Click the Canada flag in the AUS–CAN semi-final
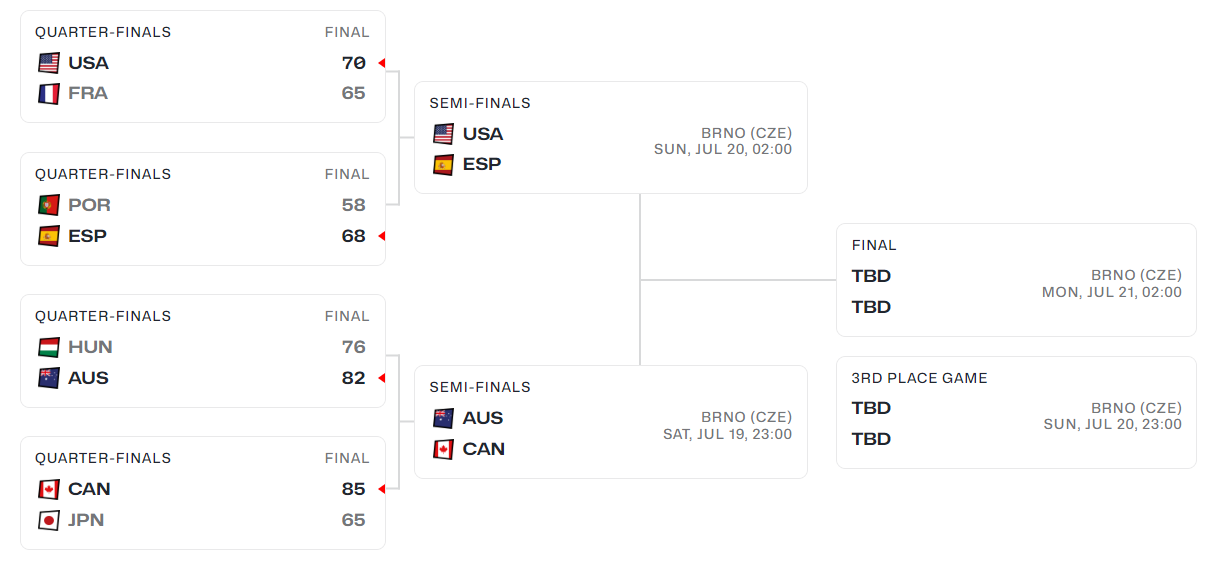 pos(443,449)
